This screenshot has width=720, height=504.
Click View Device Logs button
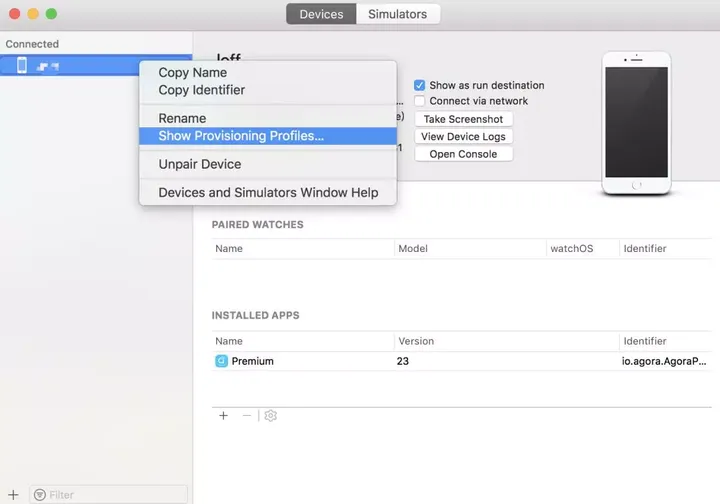tap(463, 136)
